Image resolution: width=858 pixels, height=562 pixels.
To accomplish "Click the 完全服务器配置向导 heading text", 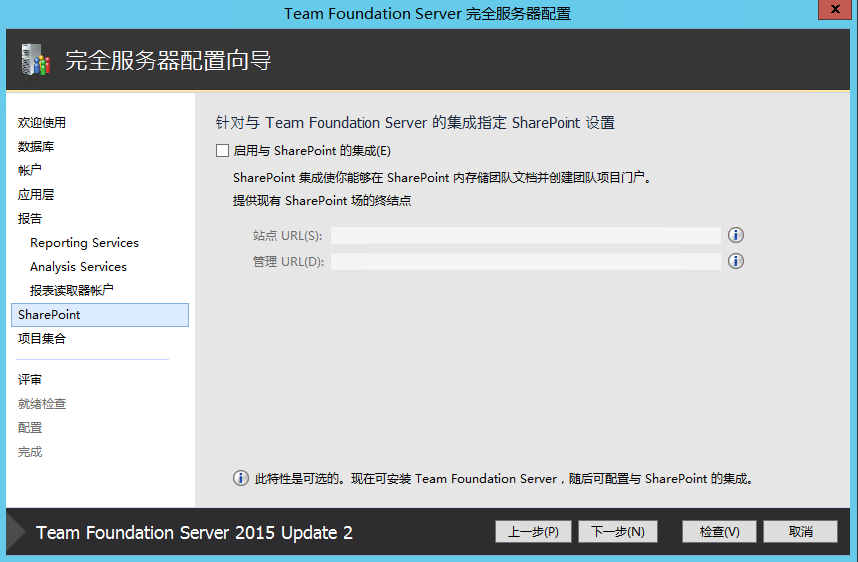I will (168, 60).
